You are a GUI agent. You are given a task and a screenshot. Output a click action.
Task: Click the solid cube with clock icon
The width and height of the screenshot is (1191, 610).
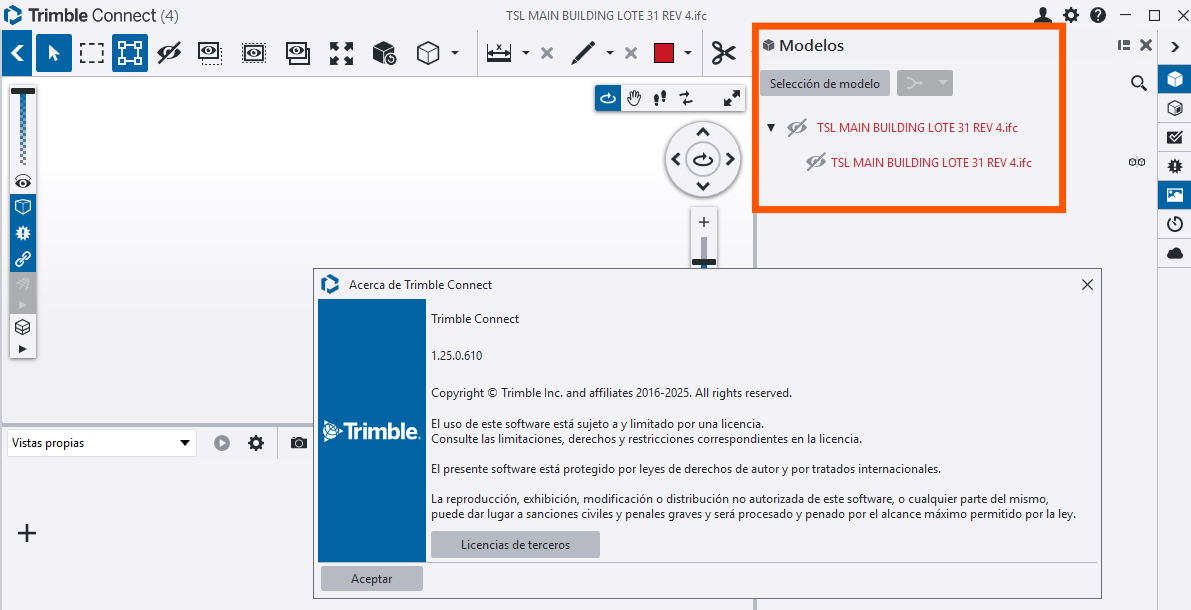click(x=384, y=53)
